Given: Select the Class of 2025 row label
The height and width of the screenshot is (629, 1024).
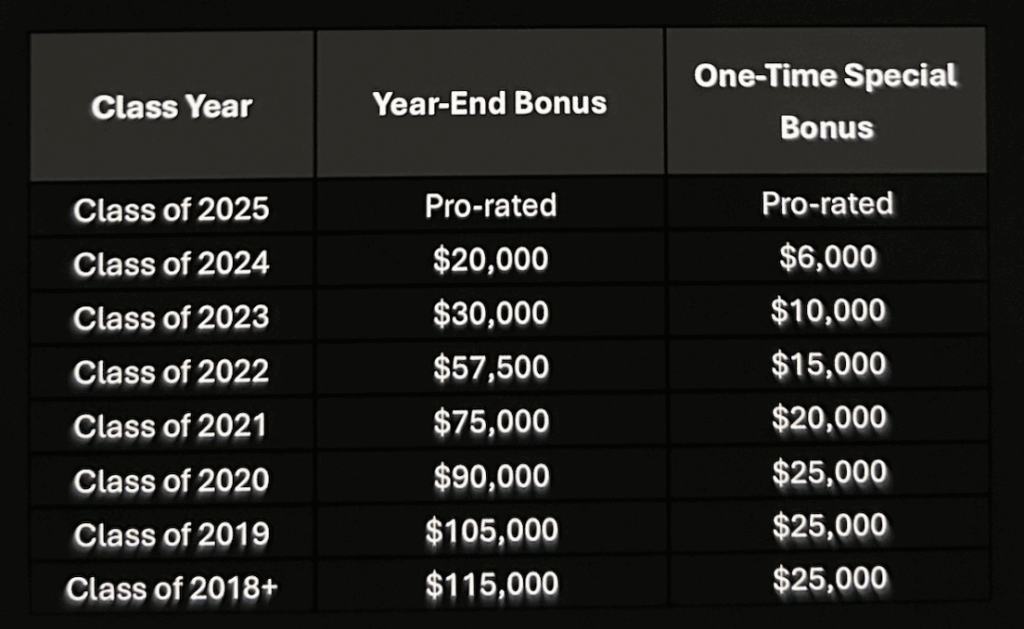Looking at the screenshot, I should coord(171,210).
